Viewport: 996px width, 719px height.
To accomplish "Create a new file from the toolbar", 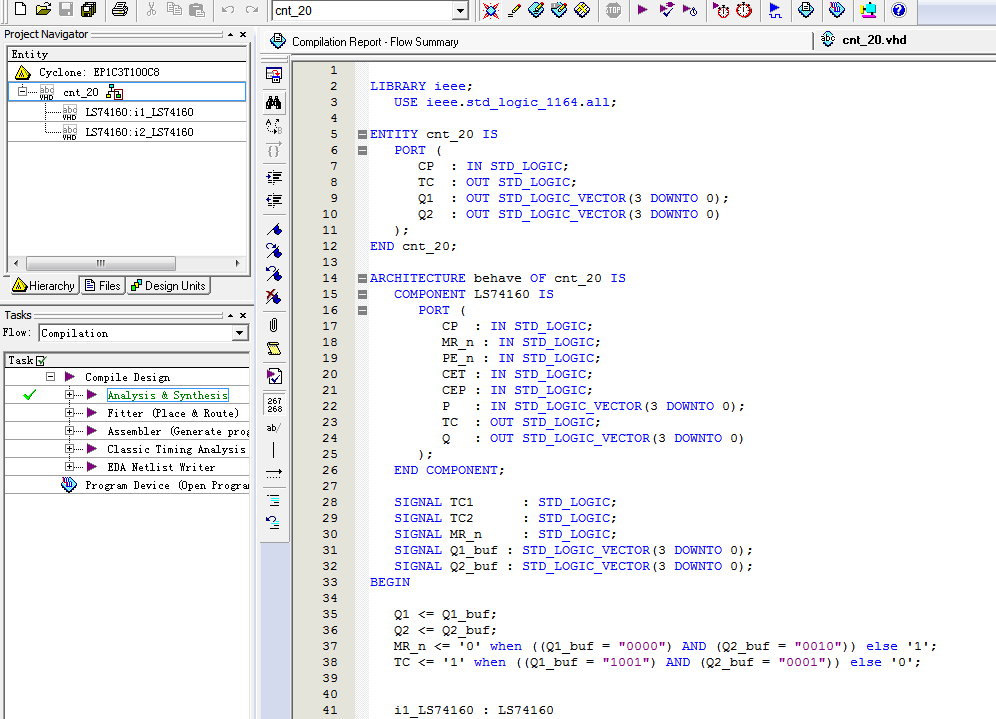I will (x=20, y=9).
